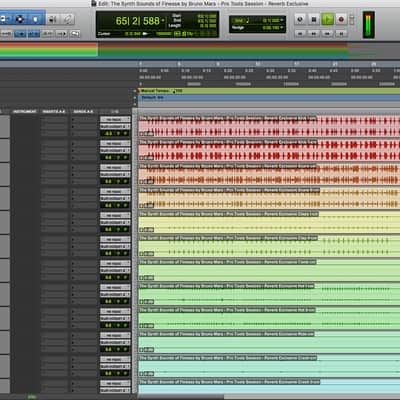This screenshot has width=400, height=400.
Task: Arm the red Record transport button
Action: (341, 19)
